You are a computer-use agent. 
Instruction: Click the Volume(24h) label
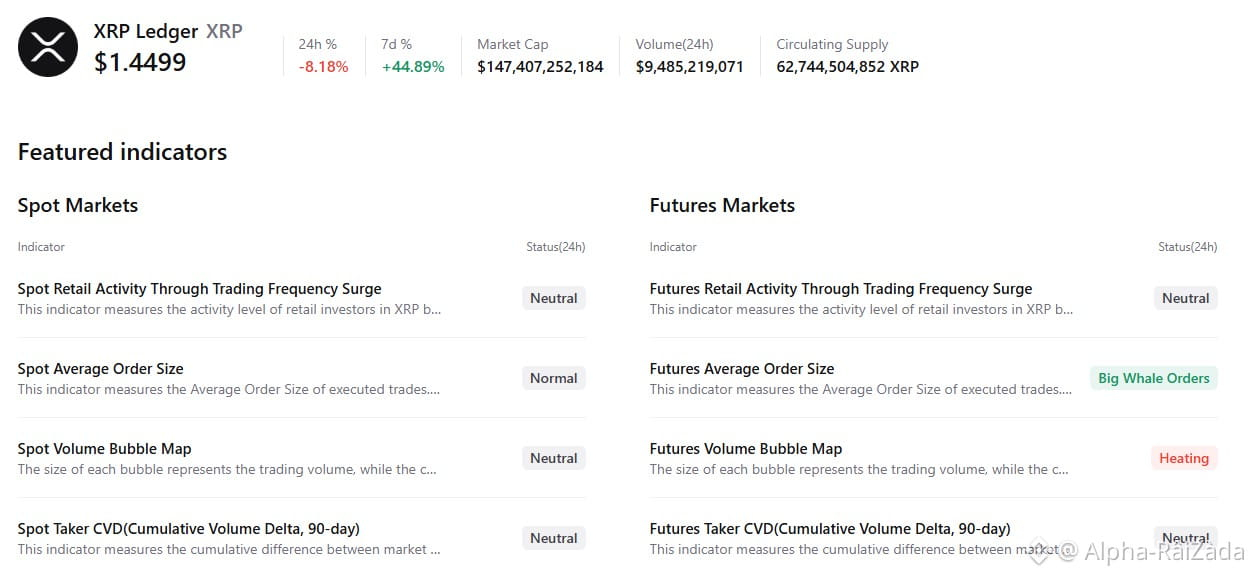[x=675, y=44]
